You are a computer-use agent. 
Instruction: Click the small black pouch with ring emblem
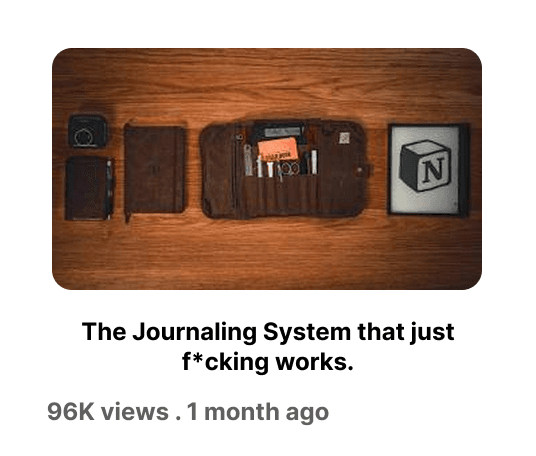88,131
